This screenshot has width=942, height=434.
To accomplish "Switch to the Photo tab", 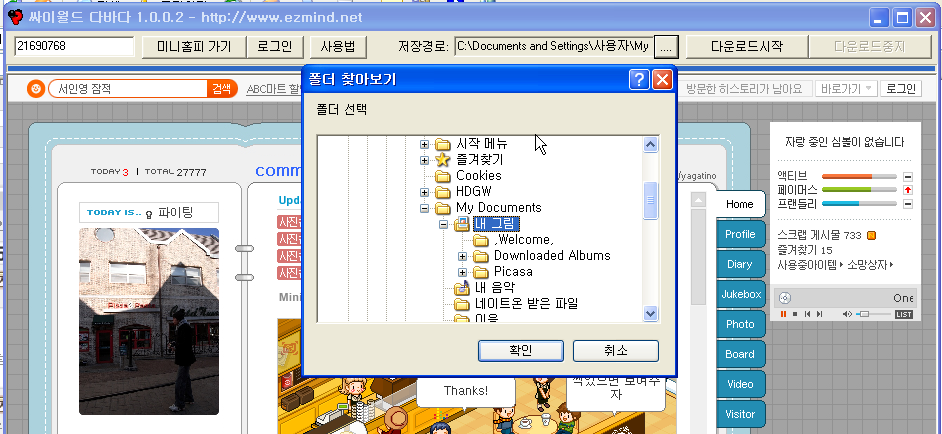I will click(740, 324).
